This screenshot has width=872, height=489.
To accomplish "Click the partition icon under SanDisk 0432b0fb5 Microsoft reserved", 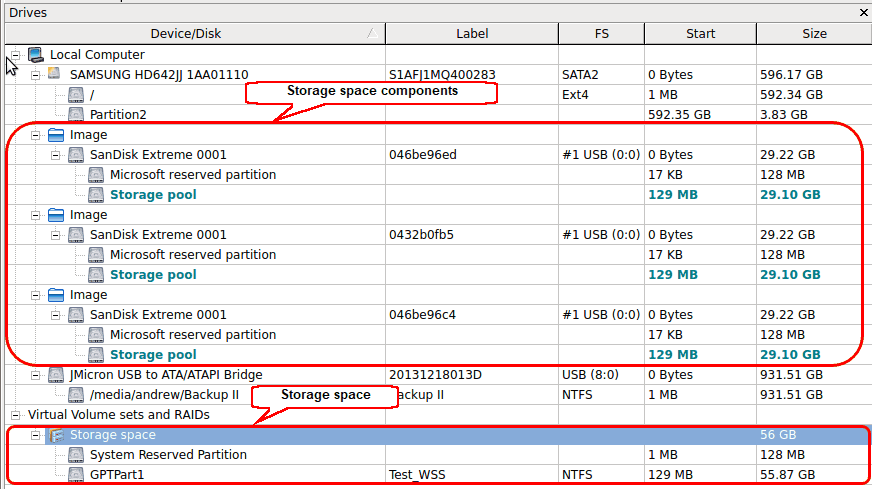I will pyautogui.click(x=96, y=255).
